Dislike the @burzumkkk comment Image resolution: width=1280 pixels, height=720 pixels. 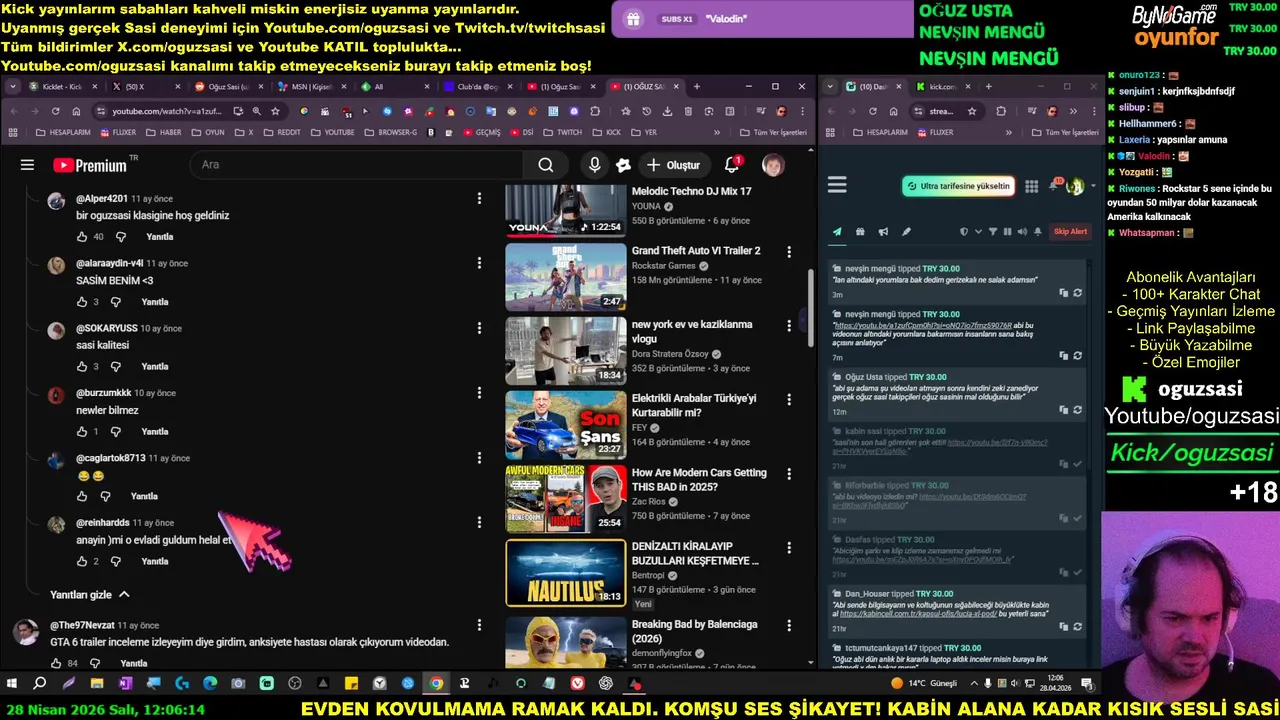(x=116, y=432)
